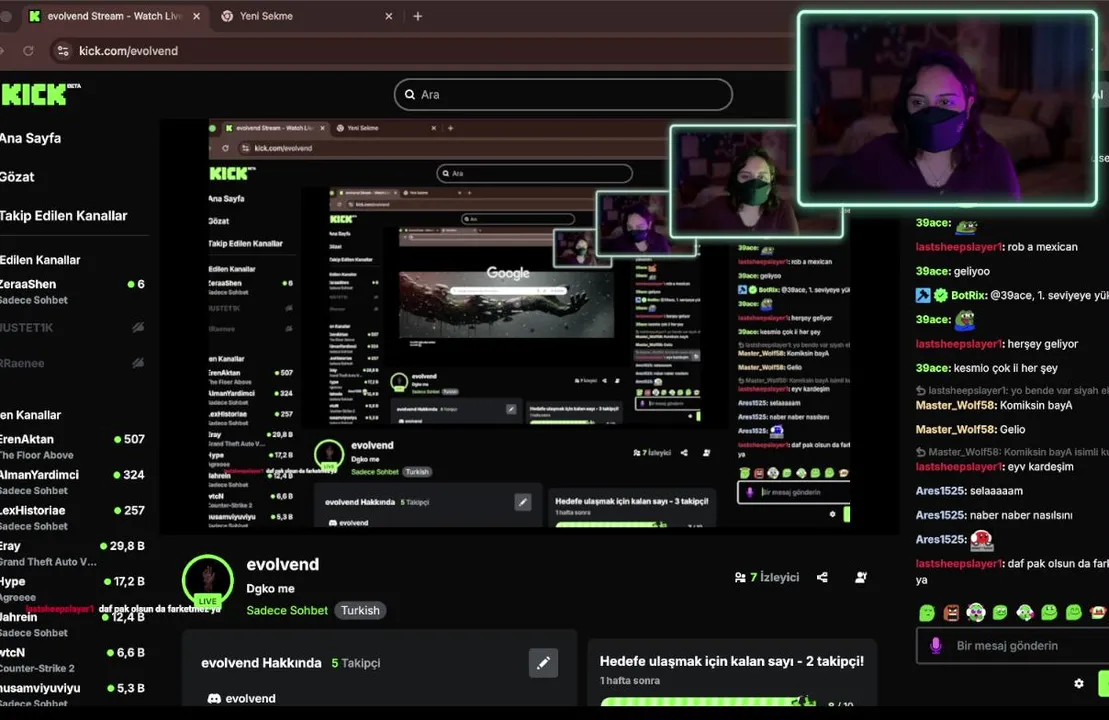Click BotRix moderator sword badge in chat

pos(923,295)
